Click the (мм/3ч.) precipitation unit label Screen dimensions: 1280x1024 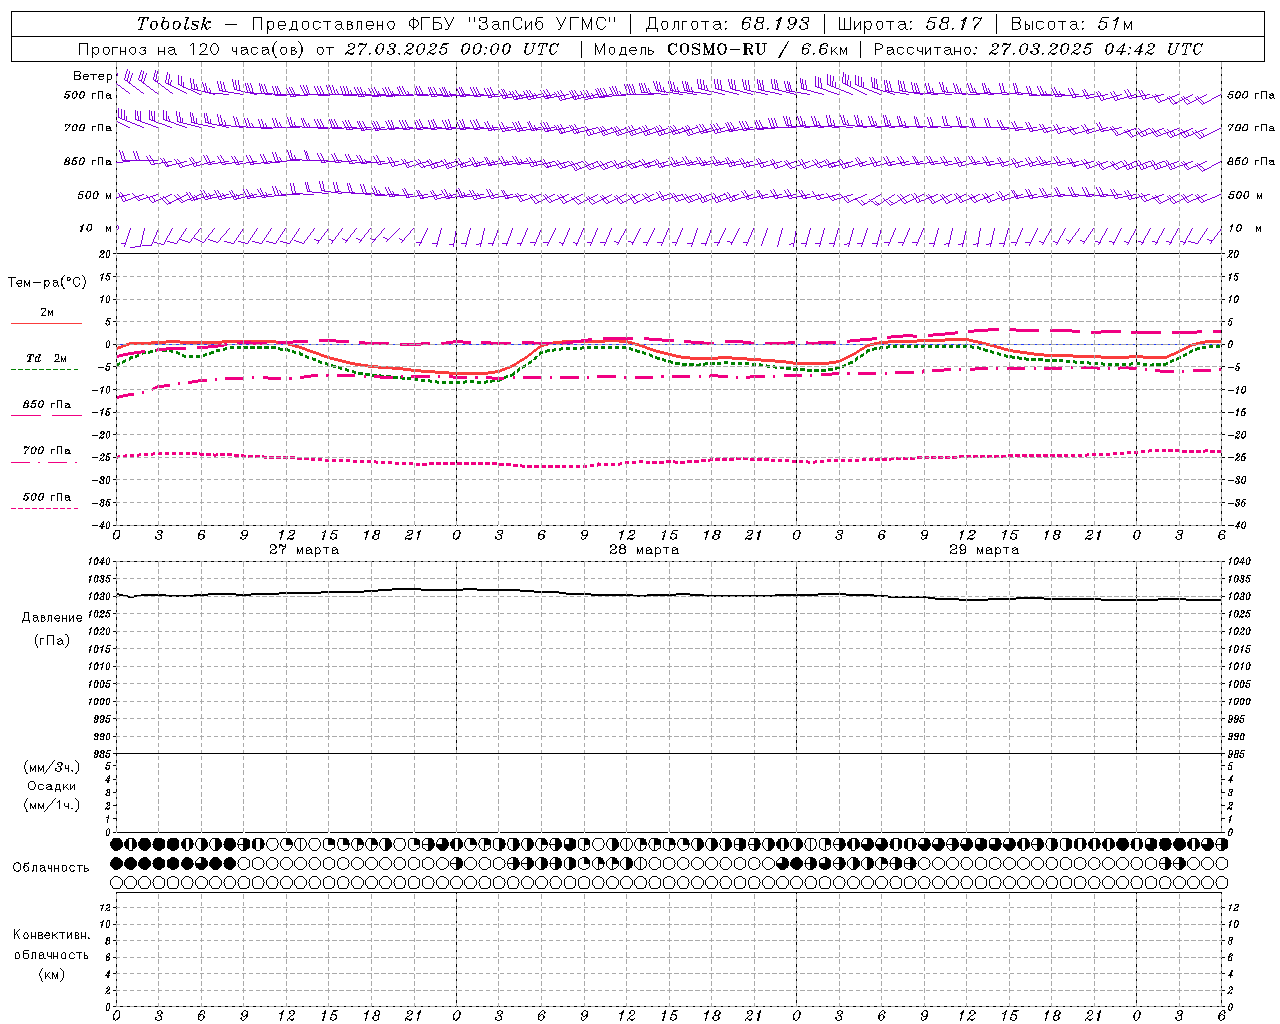coord(51,767)
